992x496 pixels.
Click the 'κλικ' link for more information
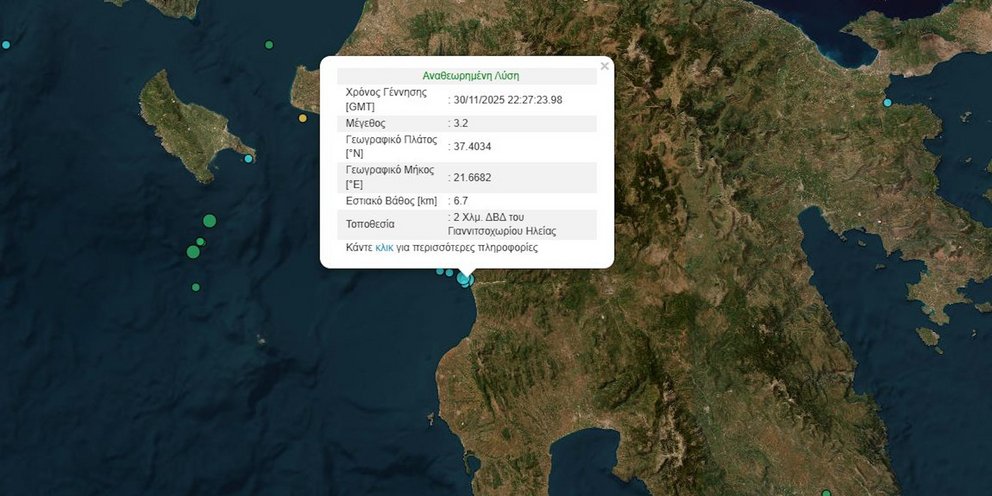[384, 247]
